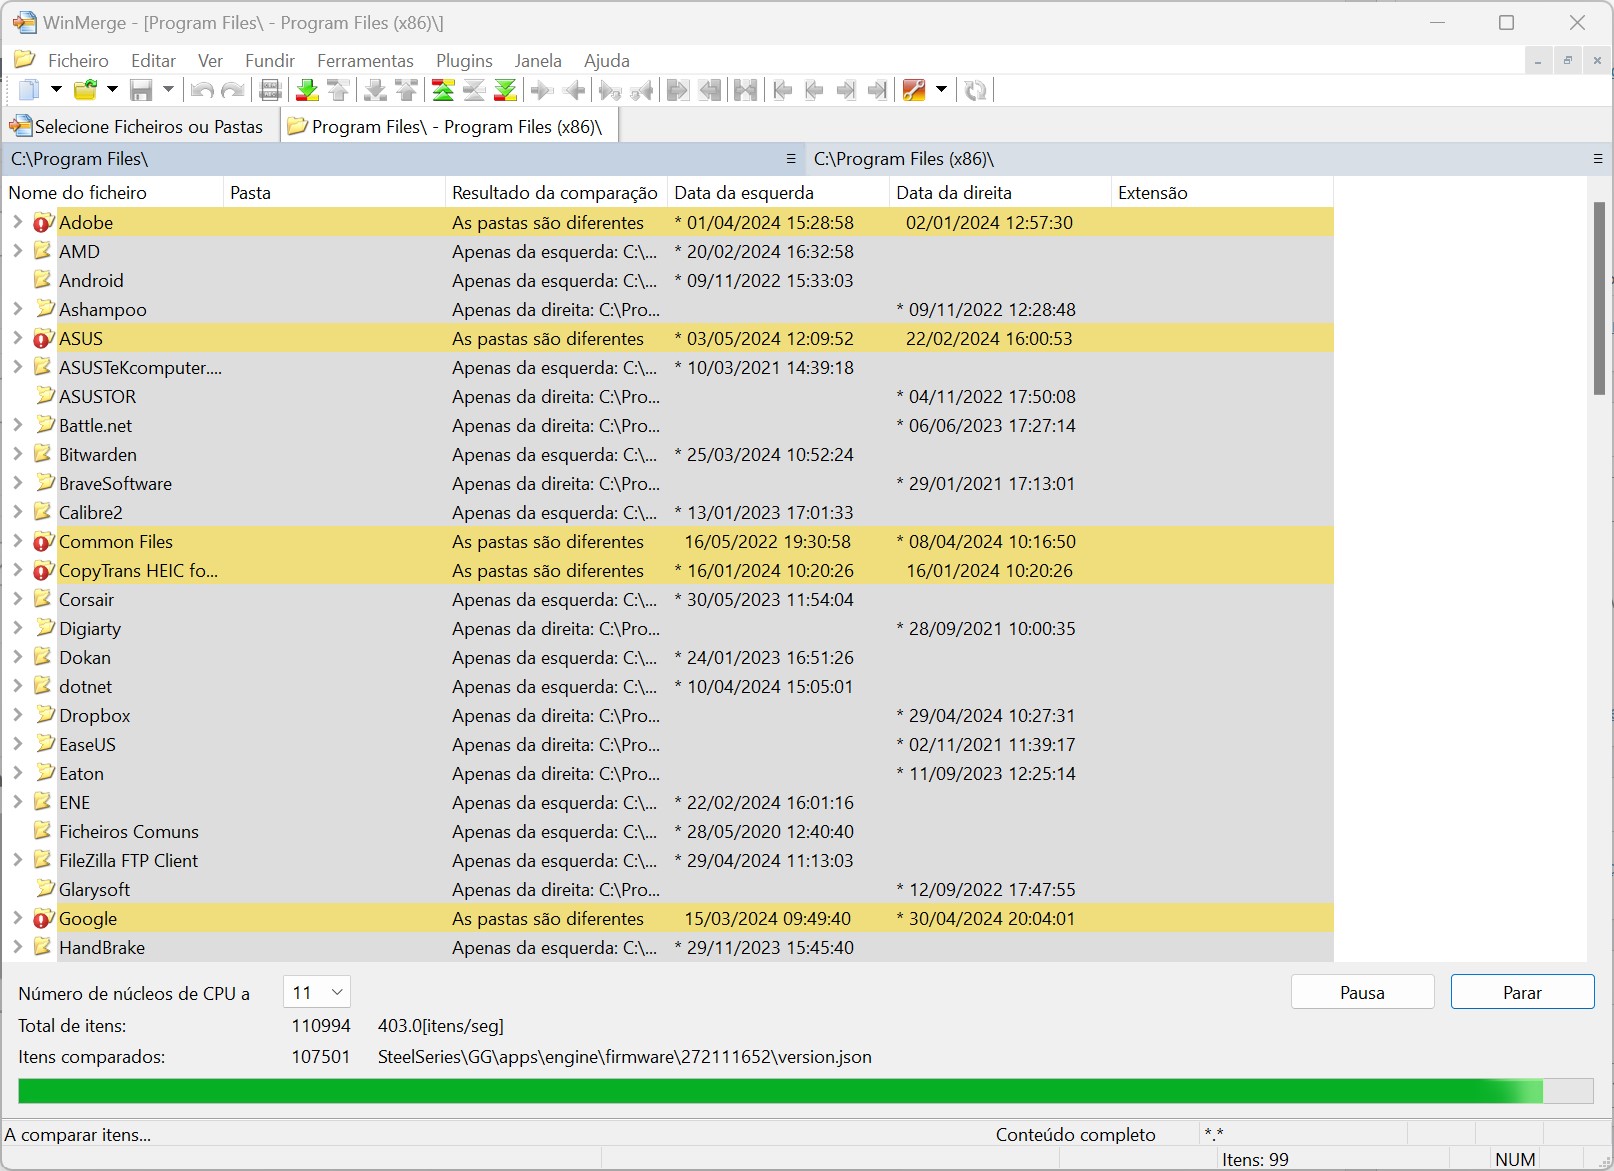Click the New document toolbar icon
1614x1171 pixels.
(29, 90)
